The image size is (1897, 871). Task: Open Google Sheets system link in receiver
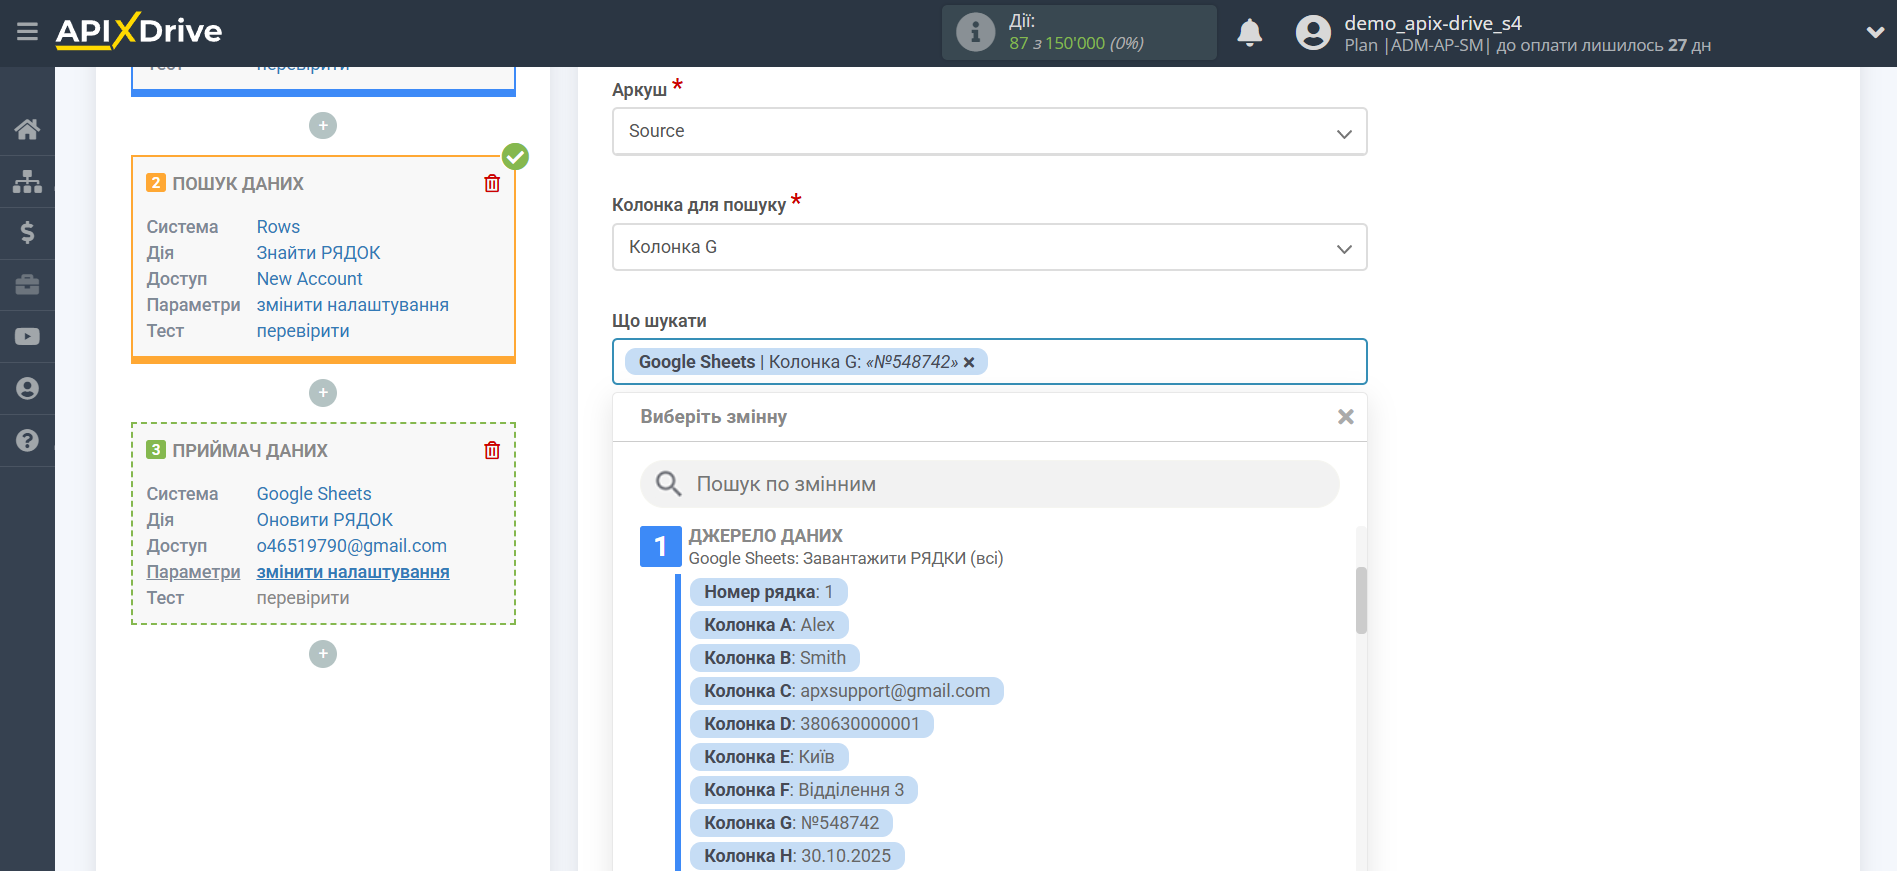(314, 494)
